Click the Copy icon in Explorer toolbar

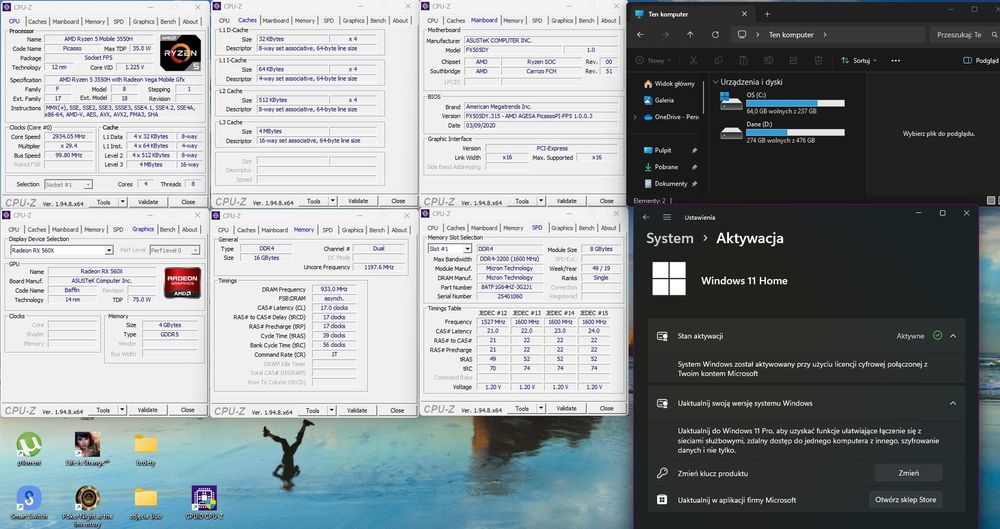tap(718, 61)
